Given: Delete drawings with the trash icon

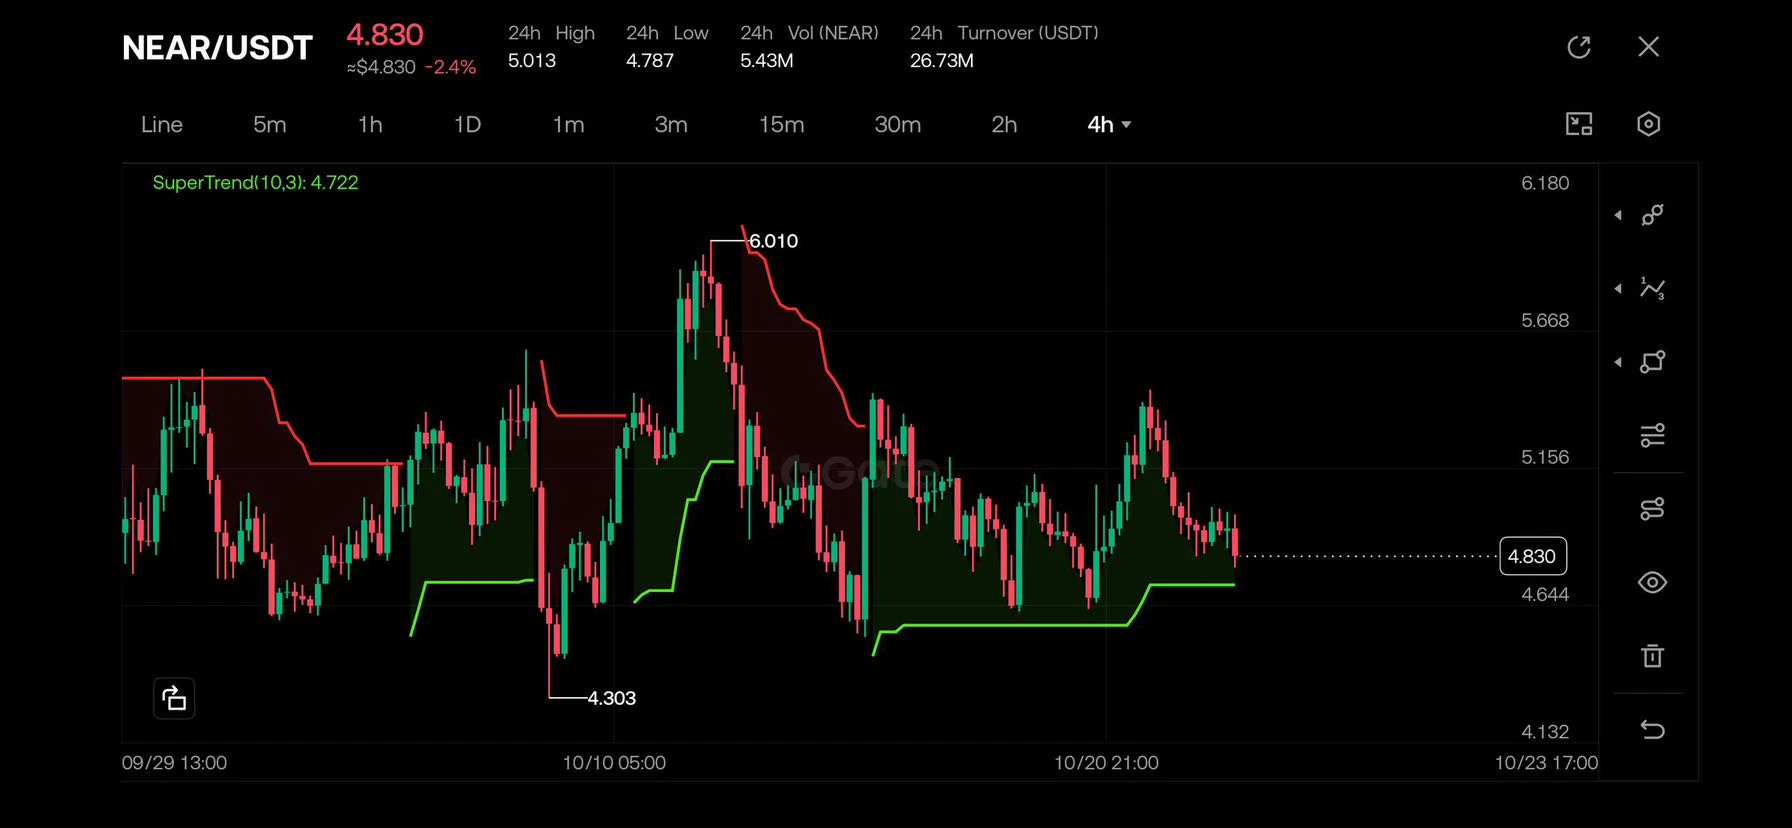Looking at the screenshot, I should [x=1653, y=656].
